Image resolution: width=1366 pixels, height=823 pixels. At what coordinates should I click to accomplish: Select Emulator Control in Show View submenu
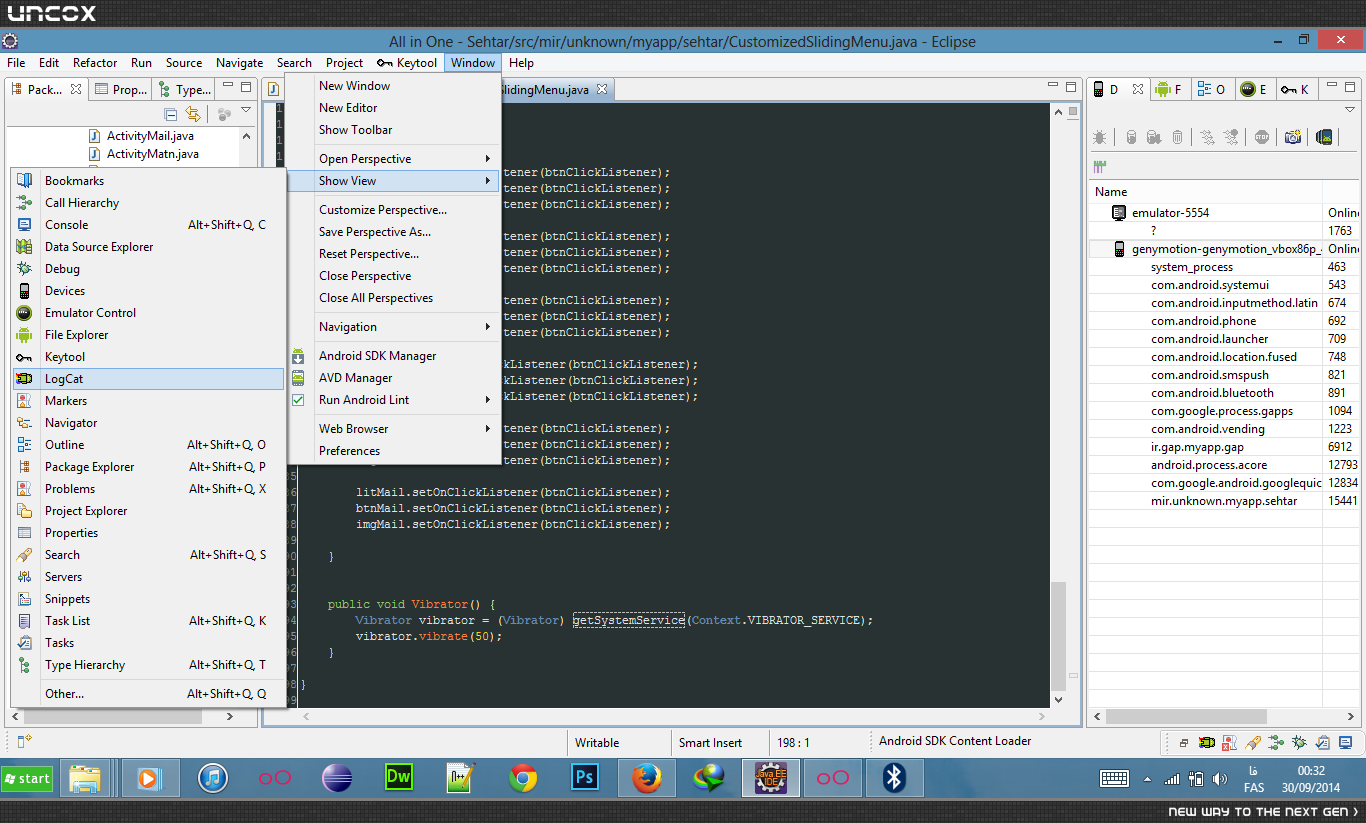click(148, 313)
